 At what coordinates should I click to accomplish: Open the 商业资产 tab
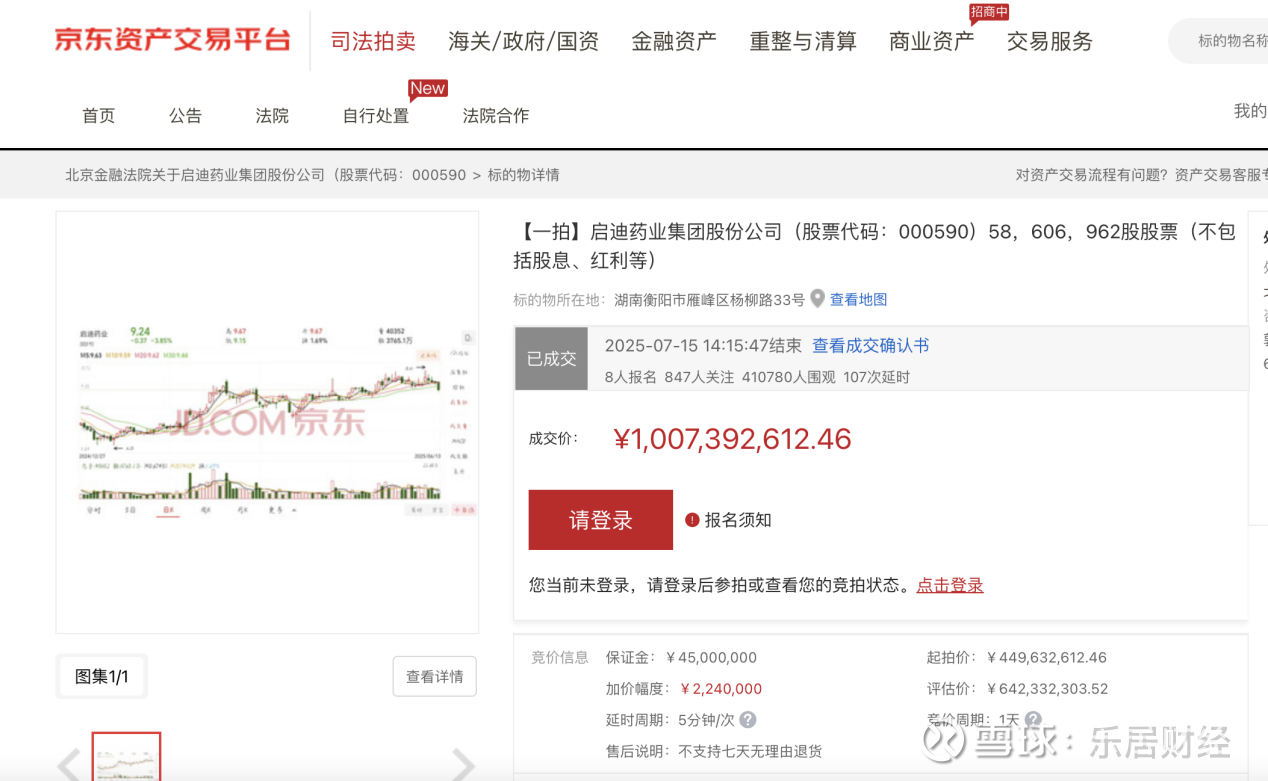coord(931,41)
